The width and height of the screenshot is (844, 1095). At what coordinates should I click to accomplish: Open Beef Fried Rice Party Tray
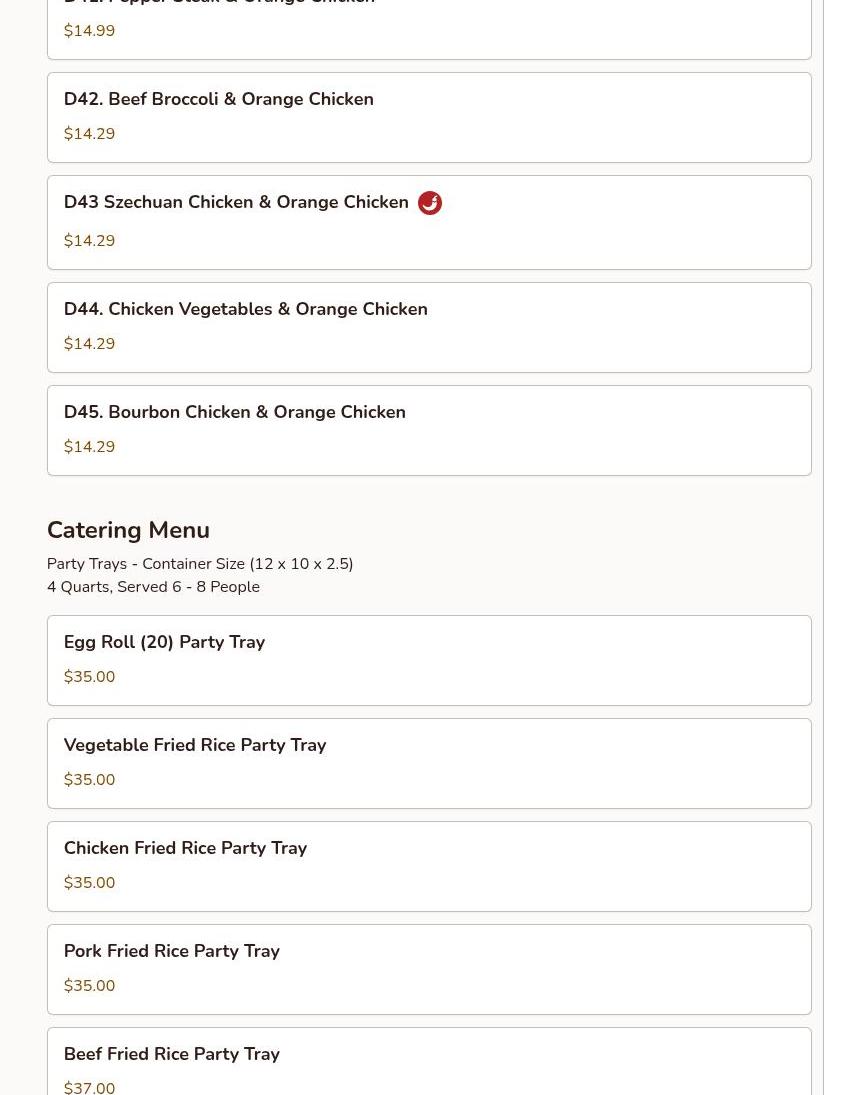pyautogui.click(x=429, y=1061)
